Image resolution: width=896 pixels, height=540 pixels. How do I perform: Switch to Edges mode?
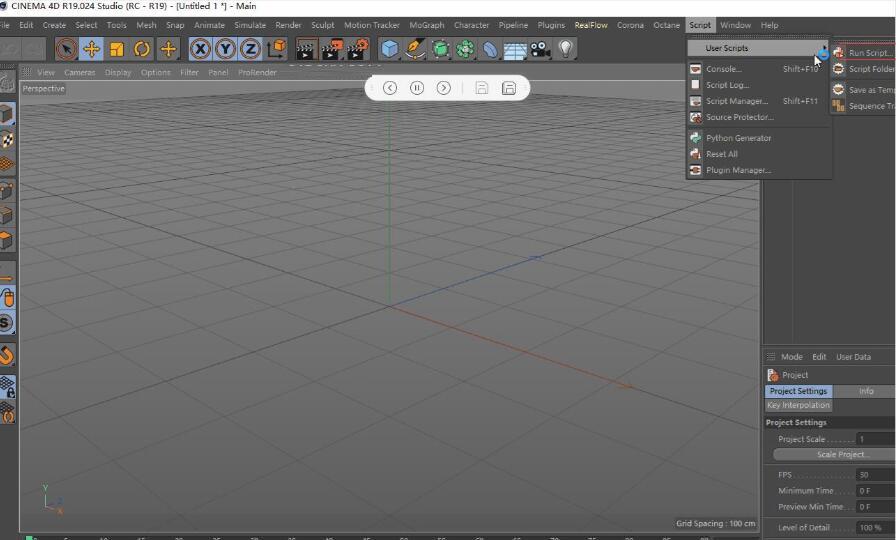[7, 215]
